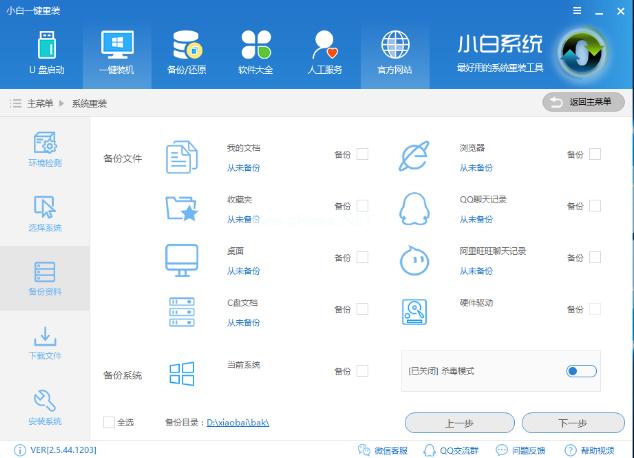Click the 下一步 next button
Viewport: 634px width, 458px height.
coord(573,423)
